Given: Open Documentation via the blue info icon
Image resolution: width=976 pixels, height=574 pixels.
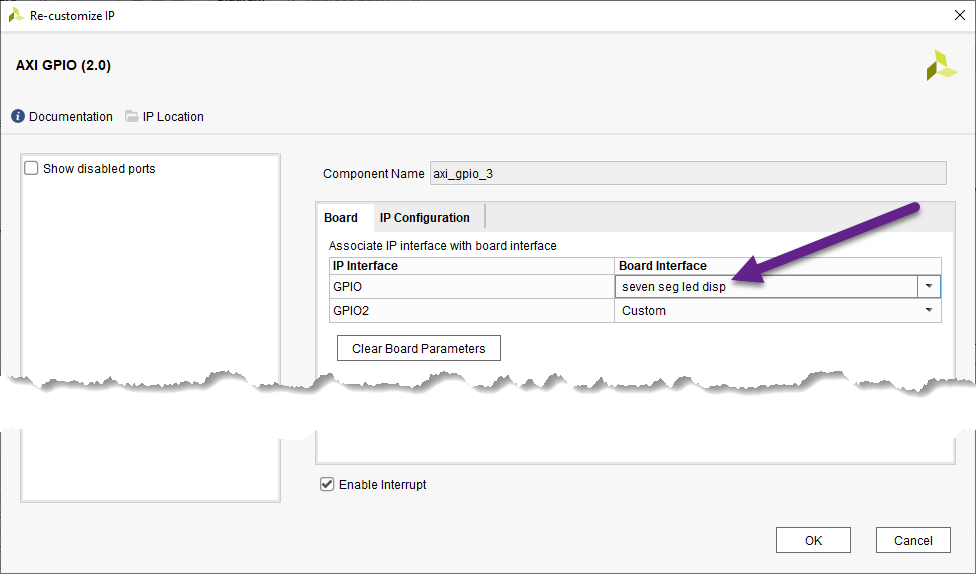Looking at the screenshot, I should click(18, 117).
